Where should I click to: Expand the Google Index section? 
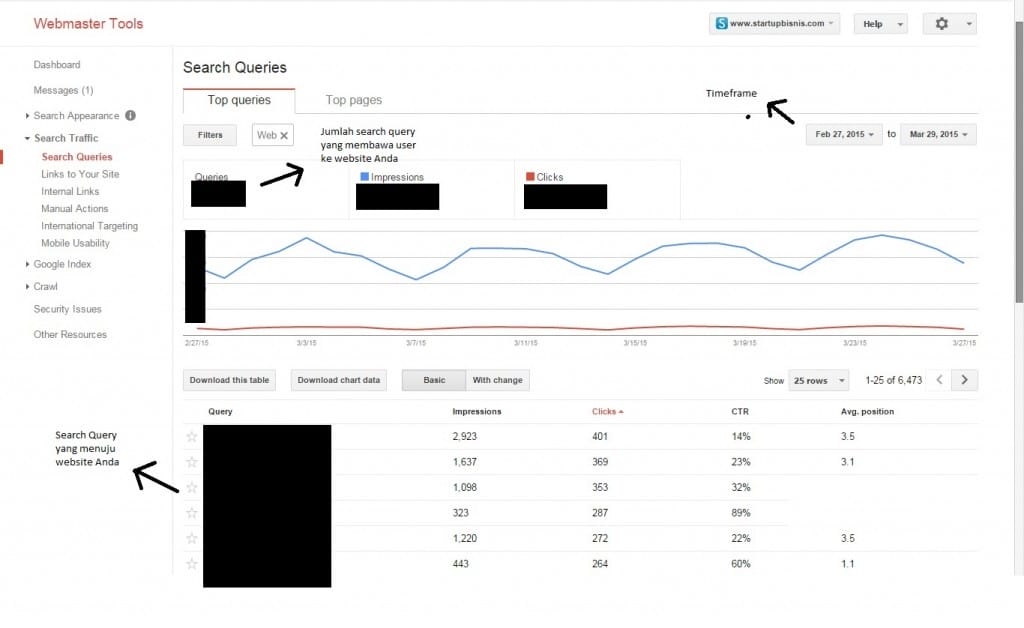62,264
